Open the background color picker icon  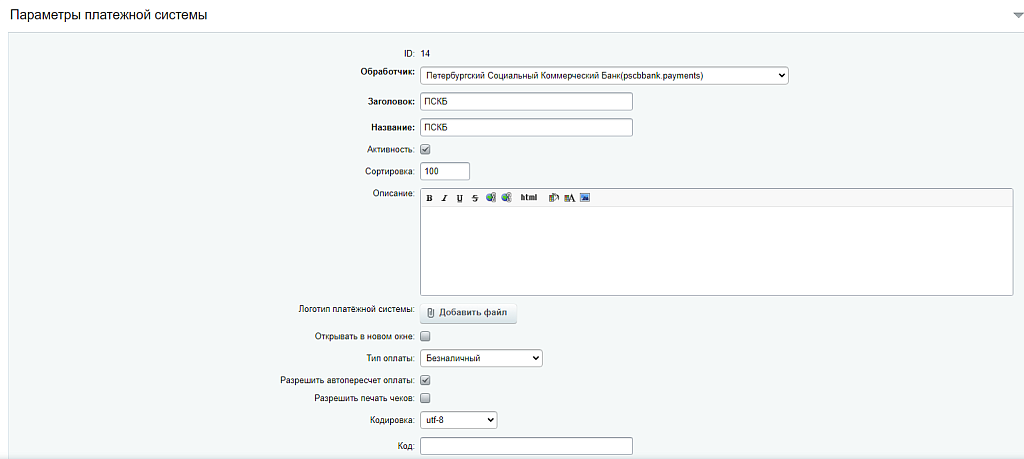[554, 198]
